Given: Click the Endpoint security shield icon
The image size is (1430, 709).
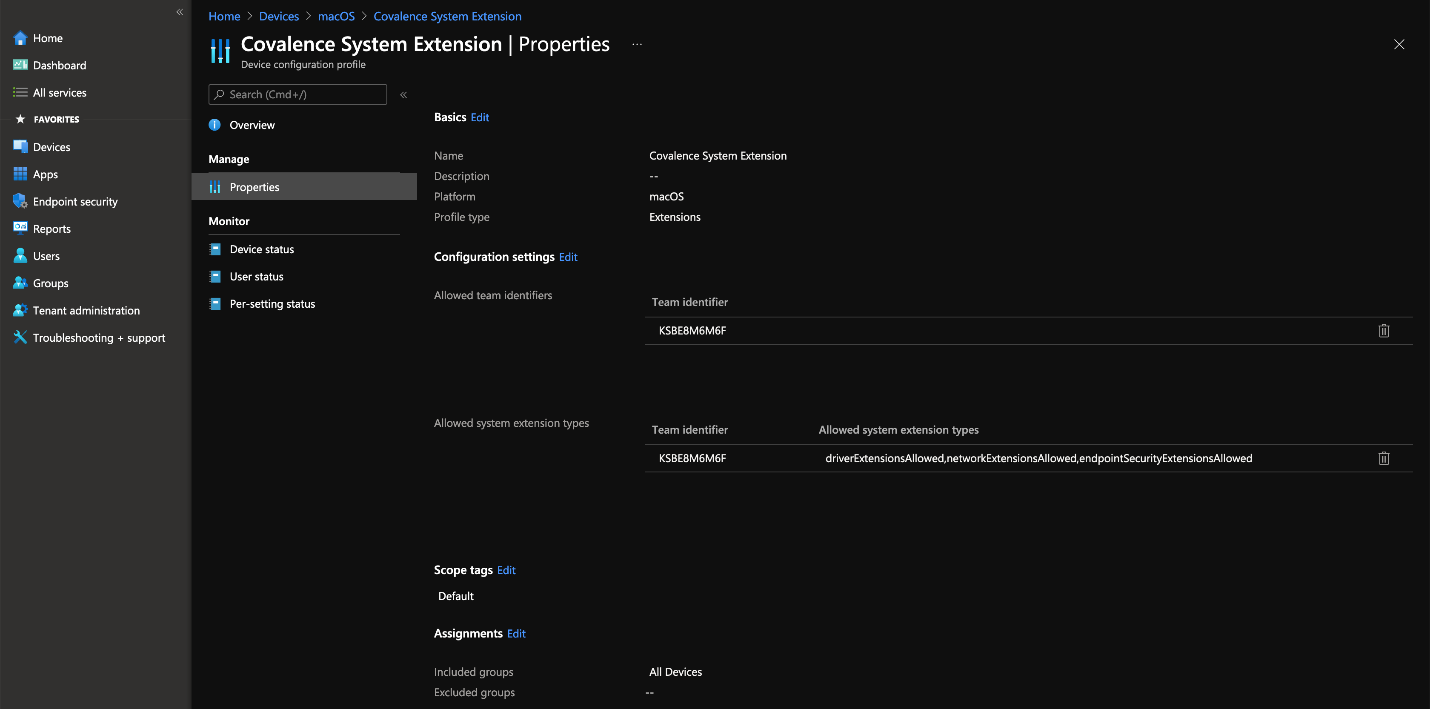Looking at the screenshot, I should pos(20,201).
